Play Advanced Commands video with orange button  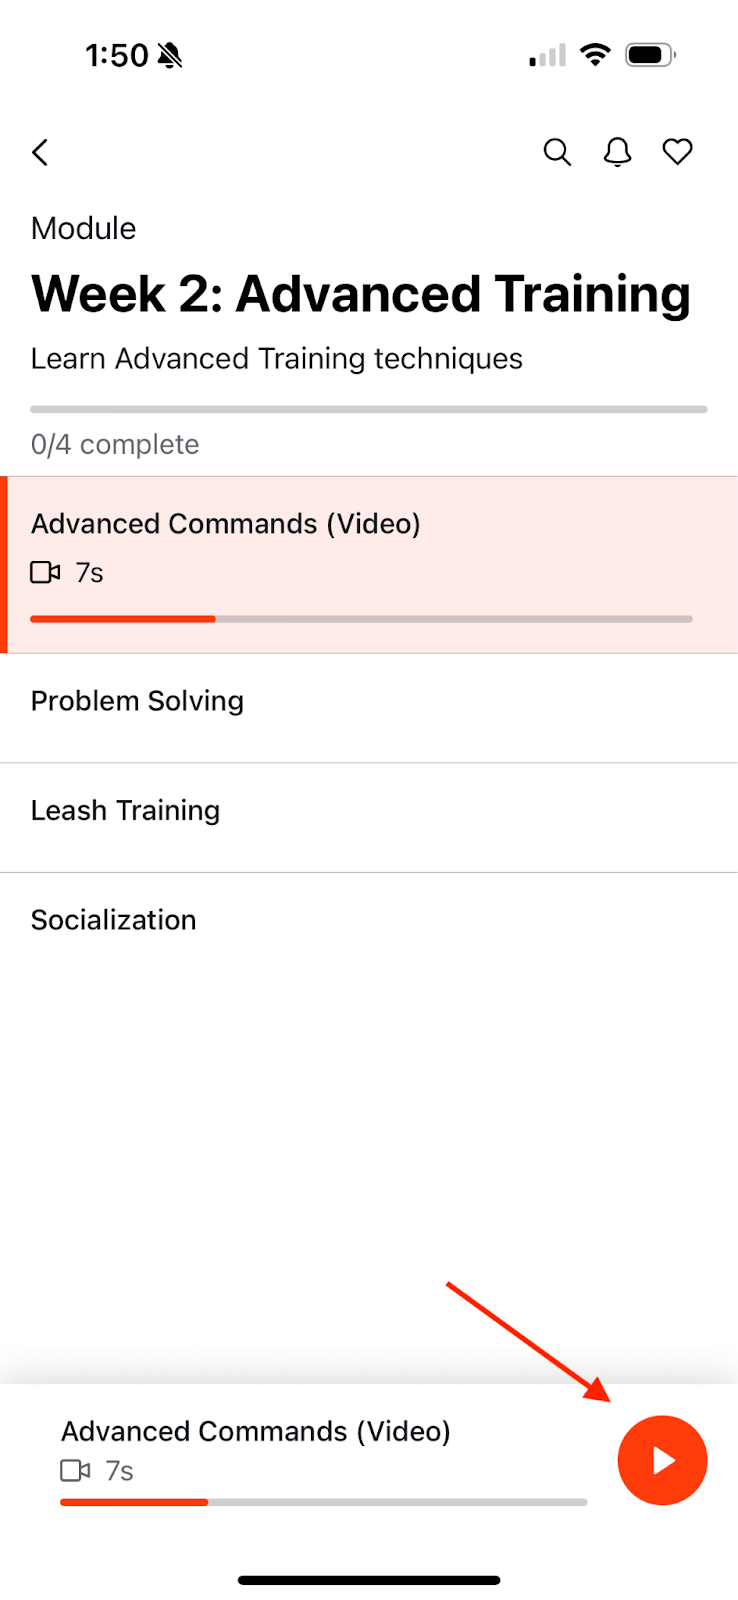pos(662,1460)
